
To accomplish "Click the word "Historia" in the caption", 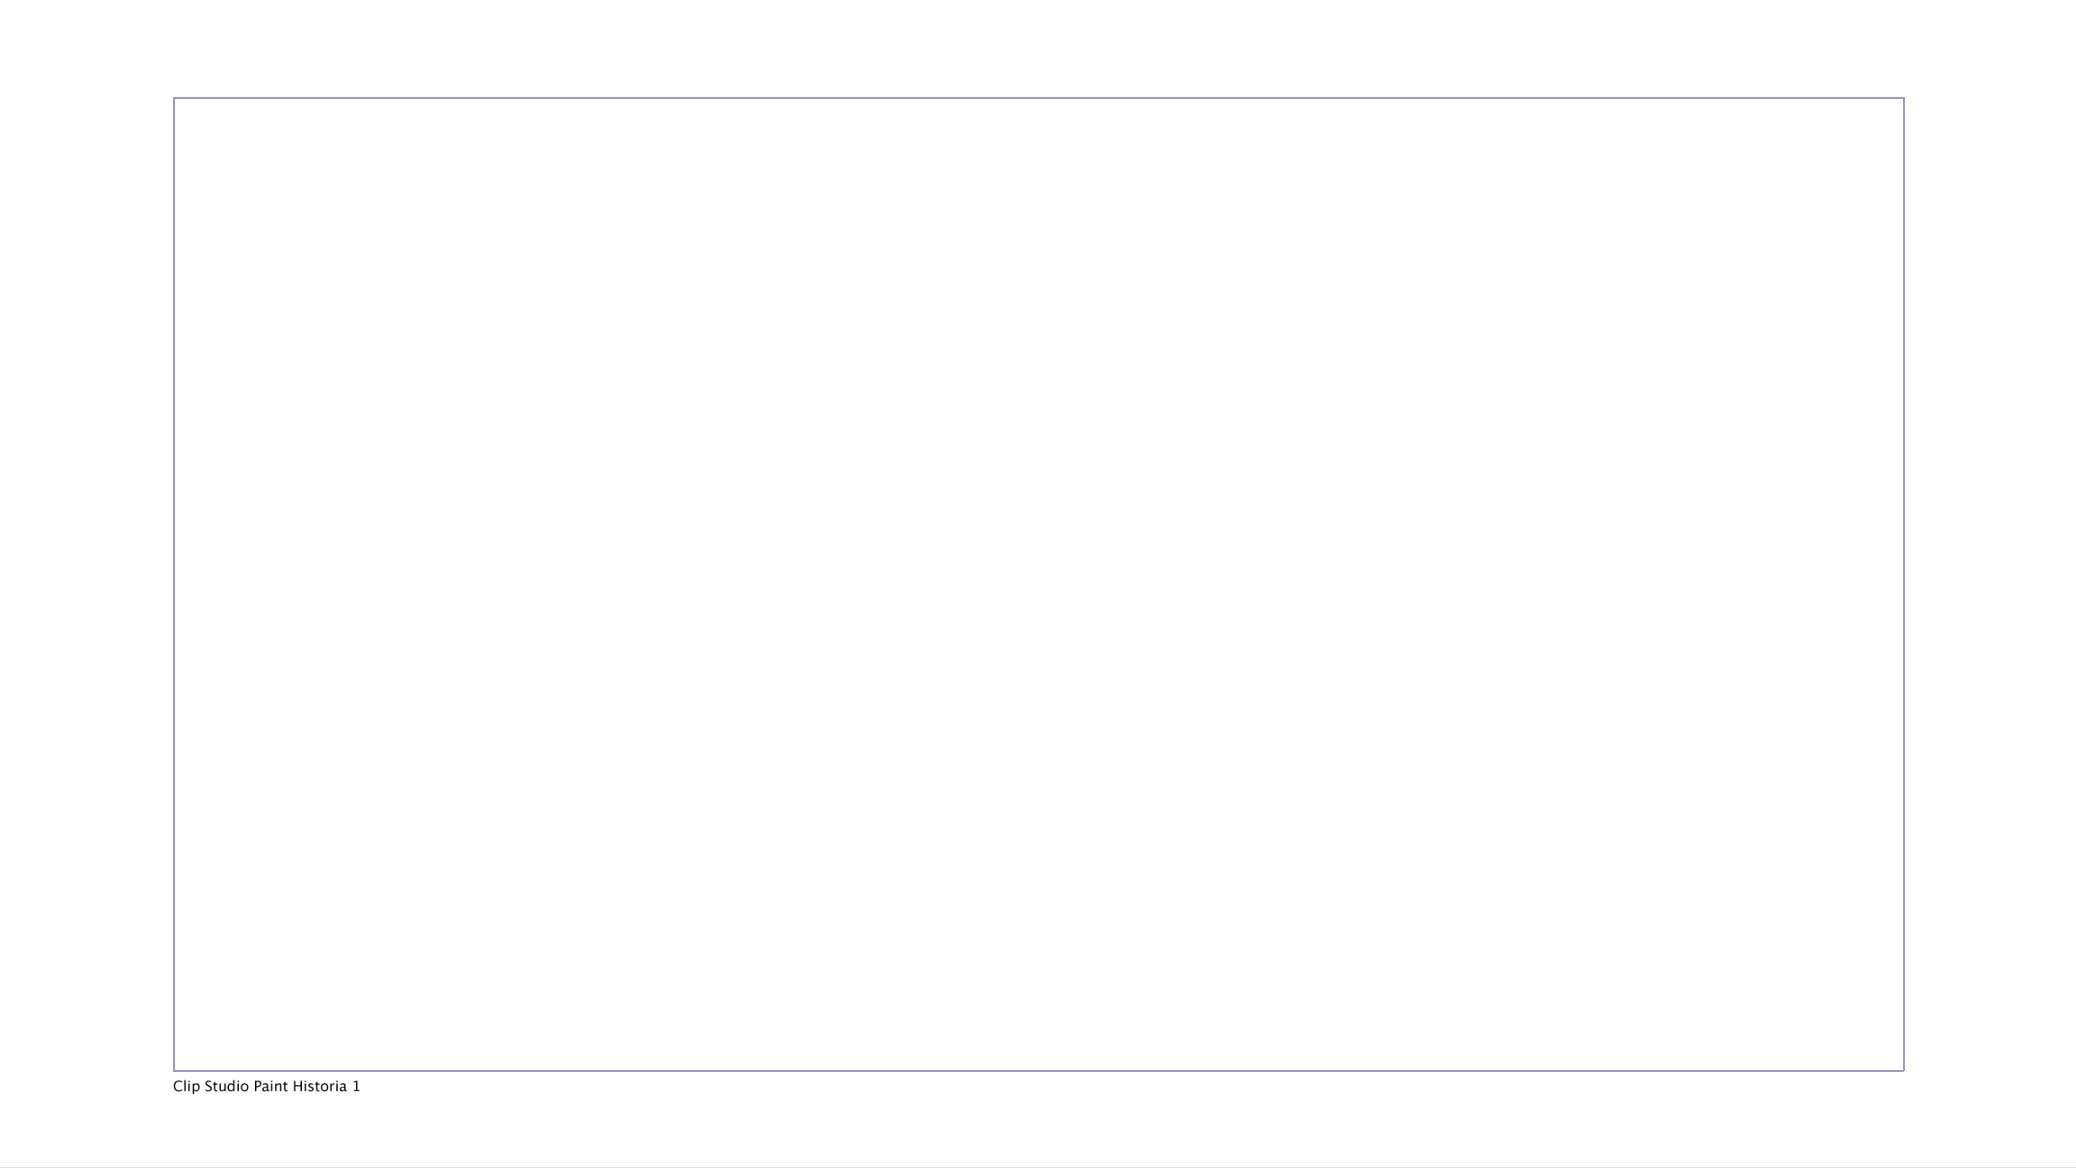I will click(x=319, y=1086).
